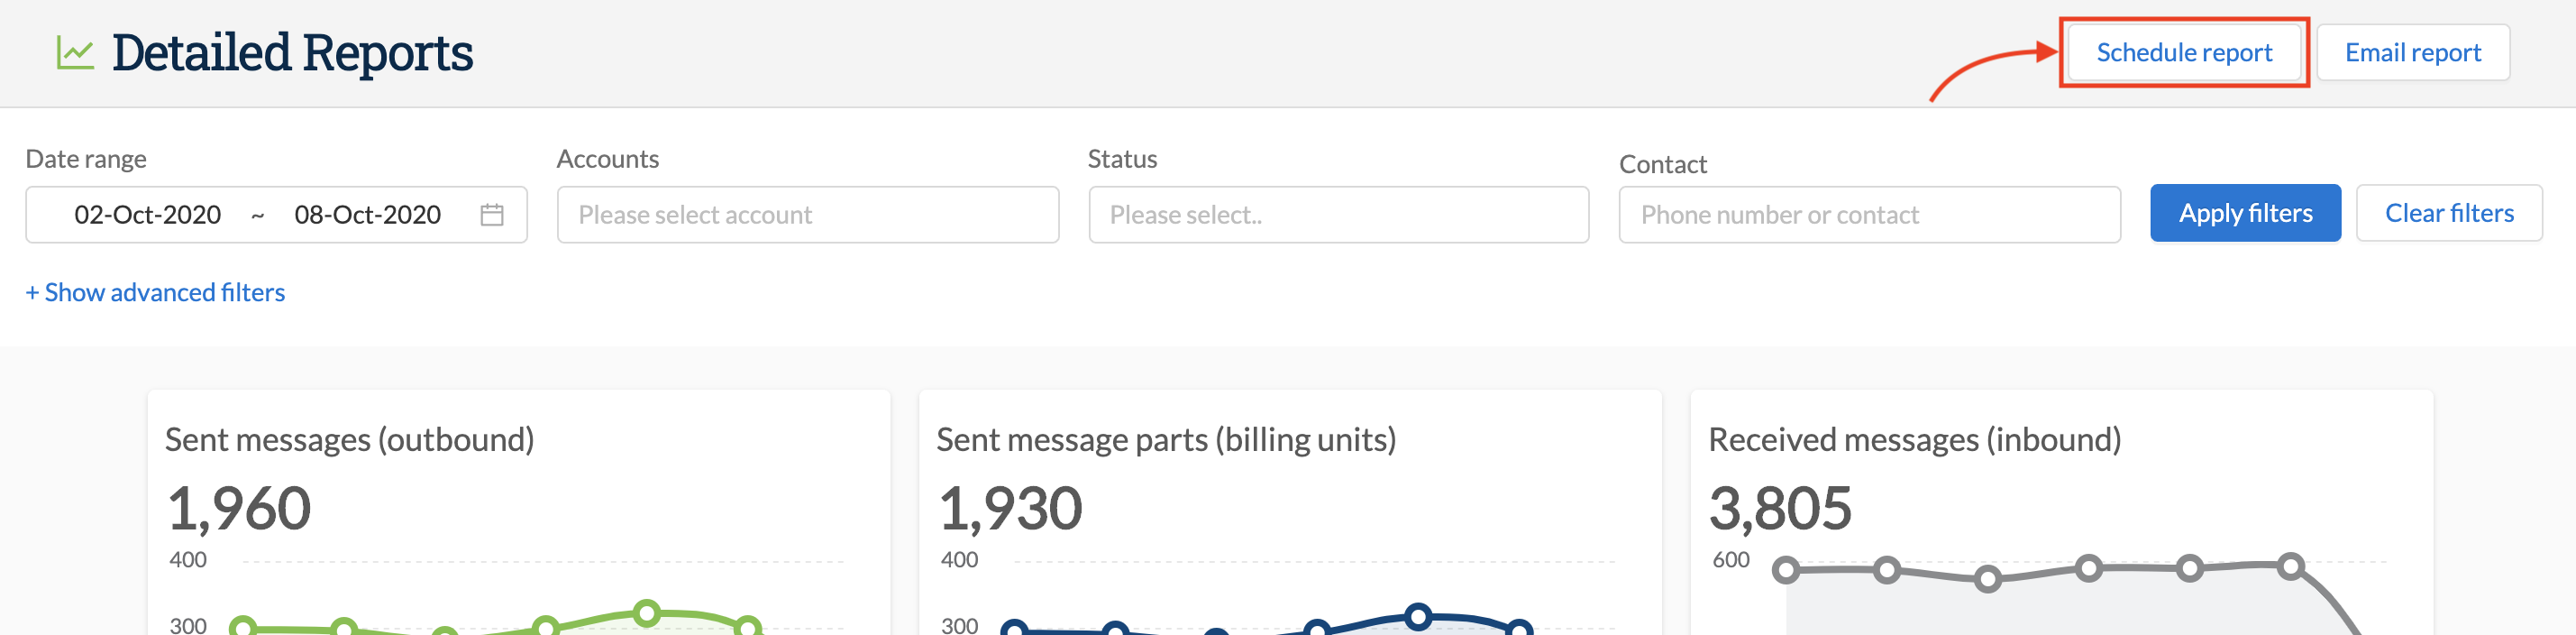2576x635 pixels.
Task: Click the Contact phone number input field
Action: pos(1869,214)
